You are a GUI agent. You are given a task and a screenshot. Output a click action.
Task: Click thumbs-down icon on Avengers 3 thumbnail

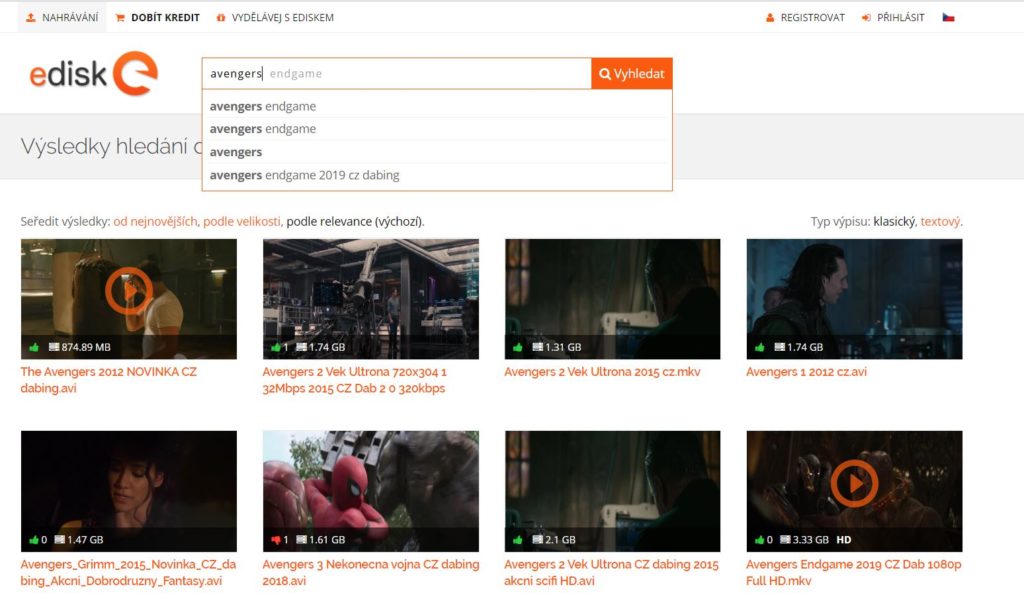[x=275, y=539]
